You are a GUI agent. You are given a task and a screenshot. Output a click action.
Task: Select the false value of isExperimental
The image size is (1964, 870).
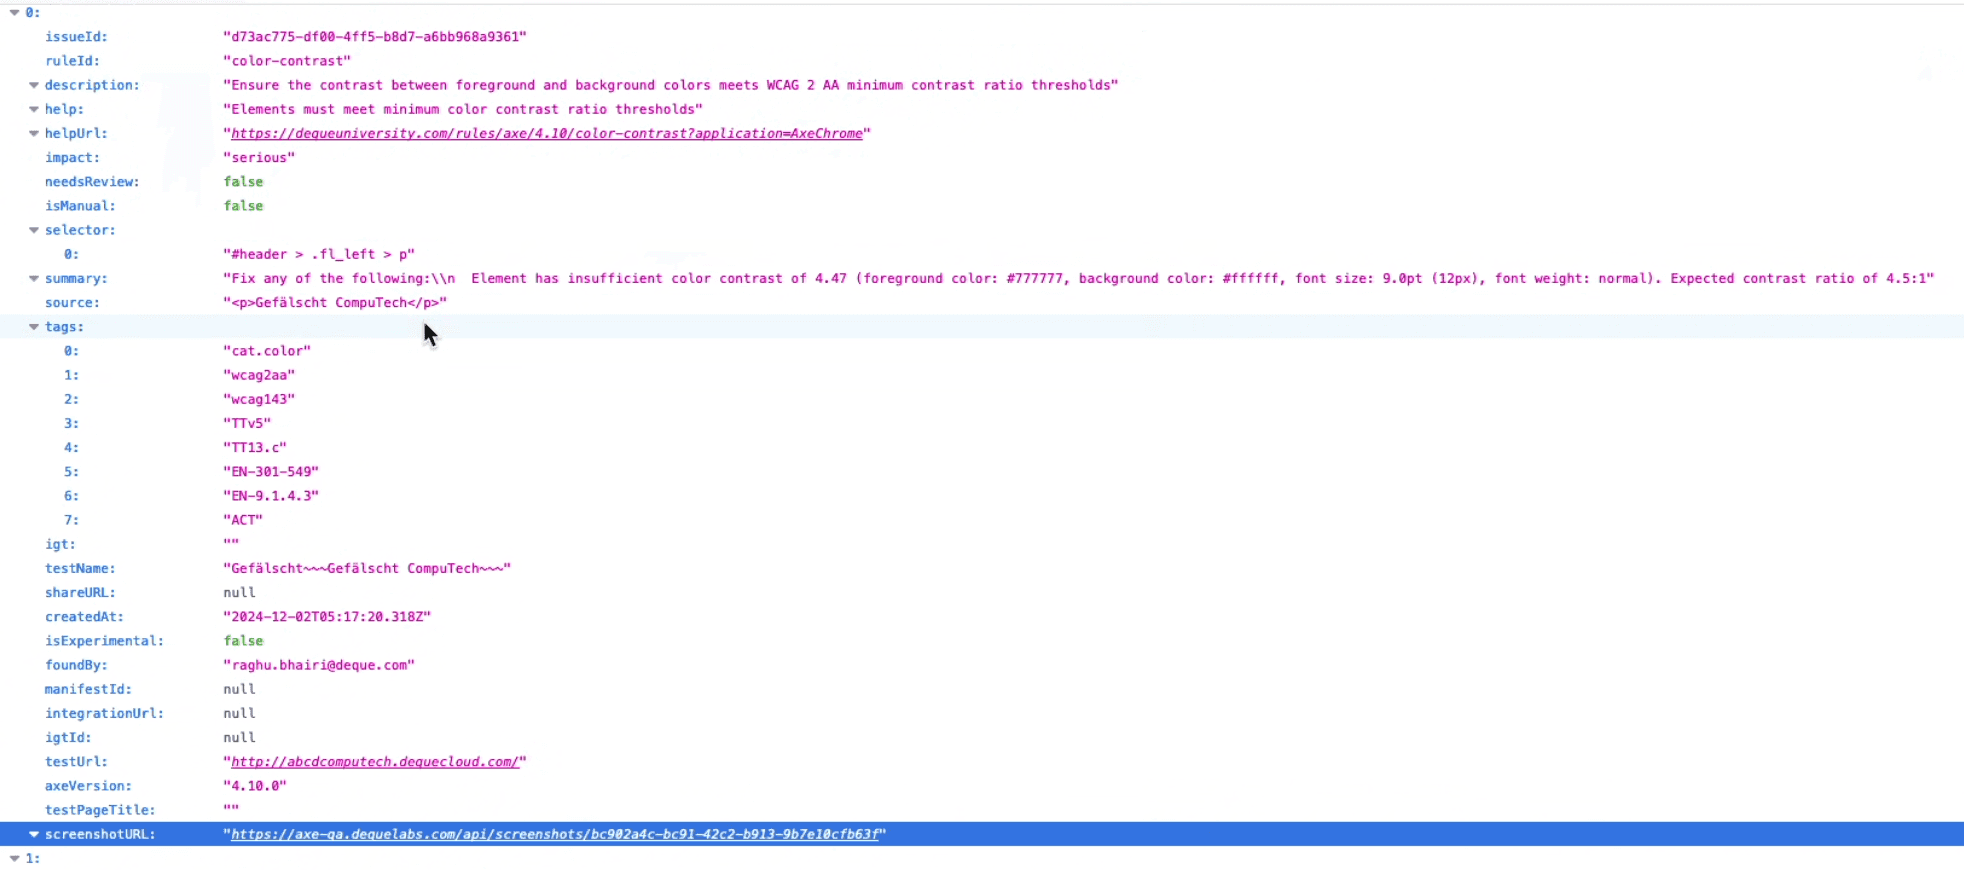click(x=243, y=641)
